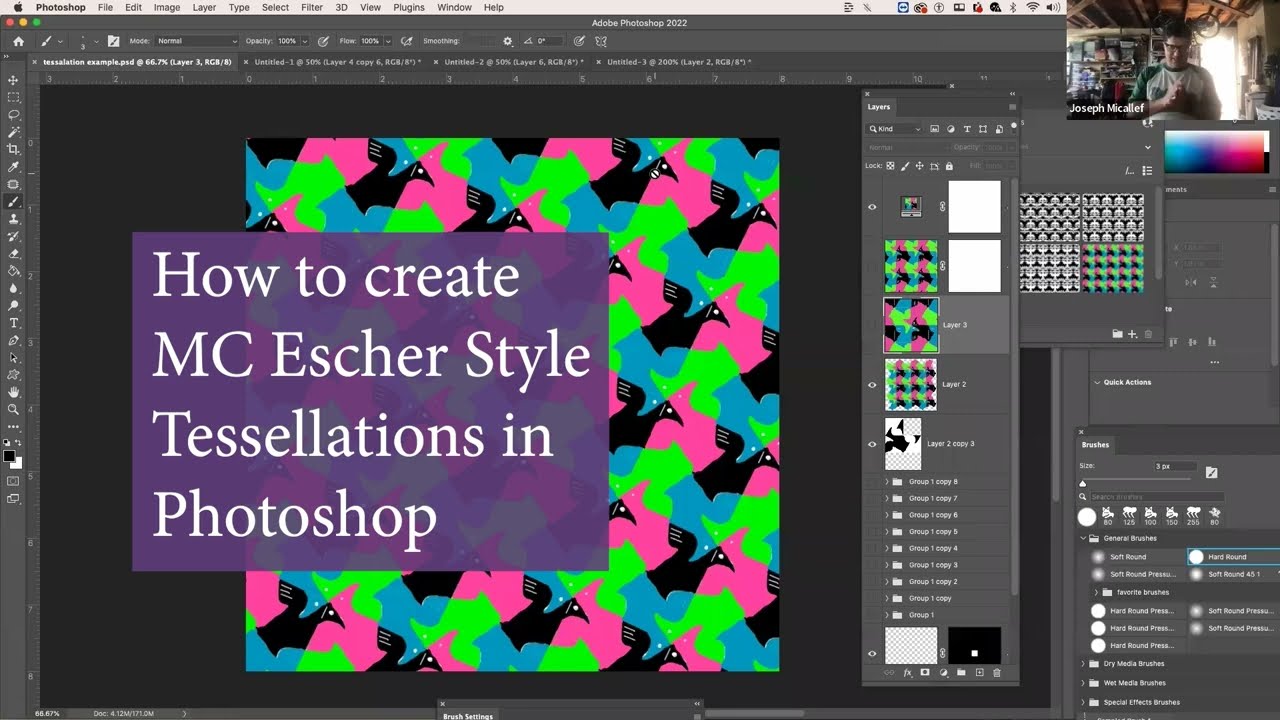This screenshot has height=720, width=1280.
Task: Show Group 1 copy 8 visibility
Action: coord(872,482)
